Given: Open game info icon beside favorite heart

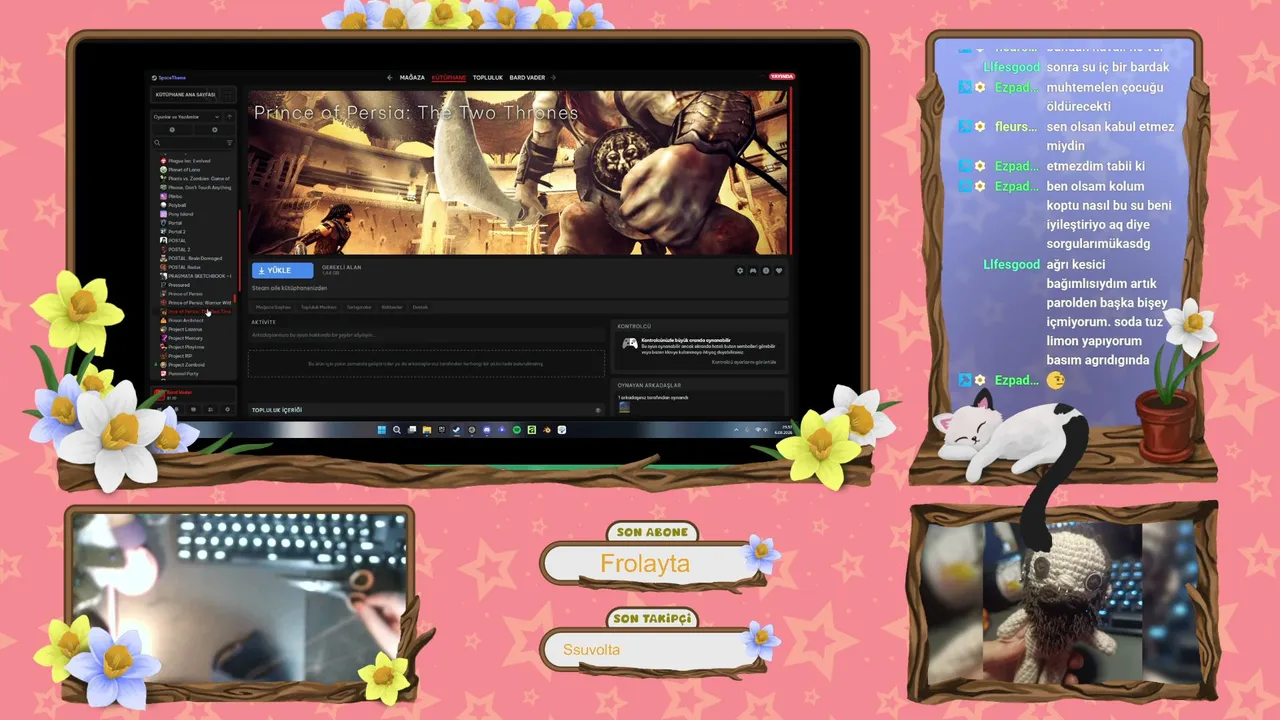Looking at the screenshot, I should 766,270.
